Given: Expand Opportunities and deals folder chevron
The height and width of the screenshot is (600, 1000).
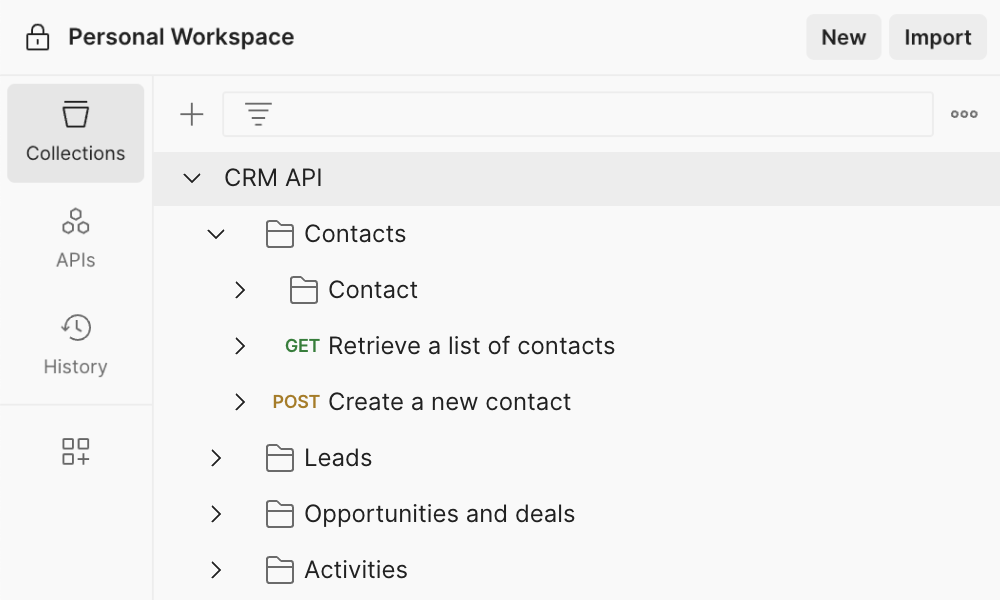Looking at the screenshot, I should 216,514.
